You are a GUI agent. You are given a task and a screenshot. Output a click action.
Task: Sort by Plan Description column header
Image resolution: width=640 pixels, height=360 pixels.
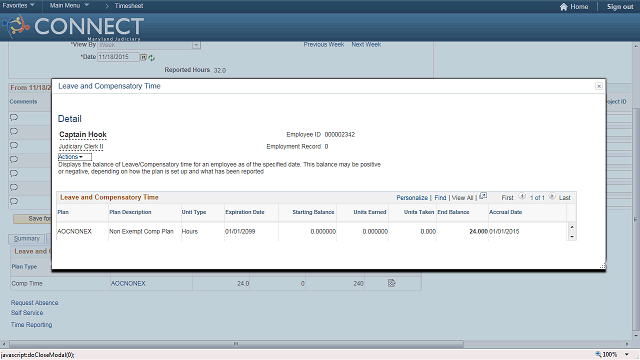coord(130,212)
